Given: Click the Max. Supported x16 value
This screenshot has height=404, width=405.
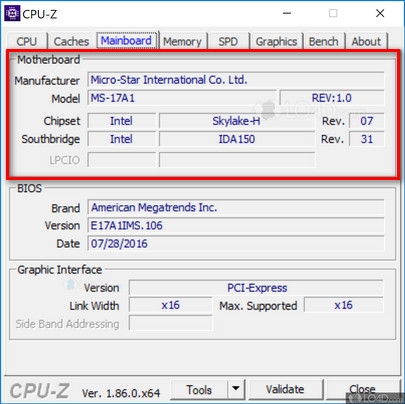Looking at the screenshot, I should click(344, 305).
